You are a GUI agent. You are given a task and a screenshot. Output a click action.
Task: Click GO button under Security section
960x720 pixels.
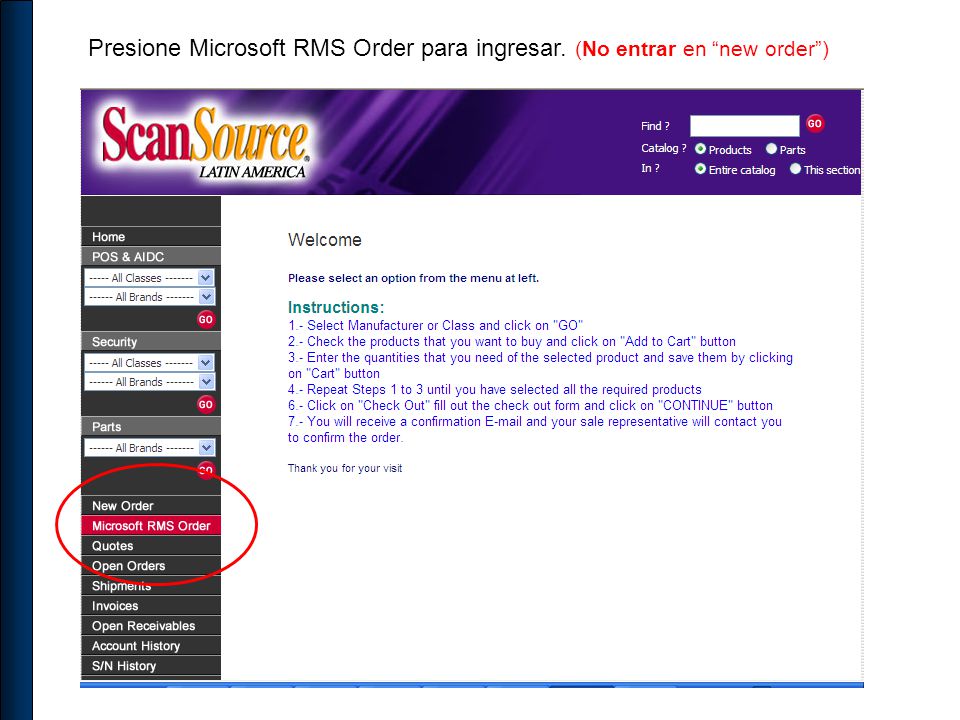[x=206, y=404]
